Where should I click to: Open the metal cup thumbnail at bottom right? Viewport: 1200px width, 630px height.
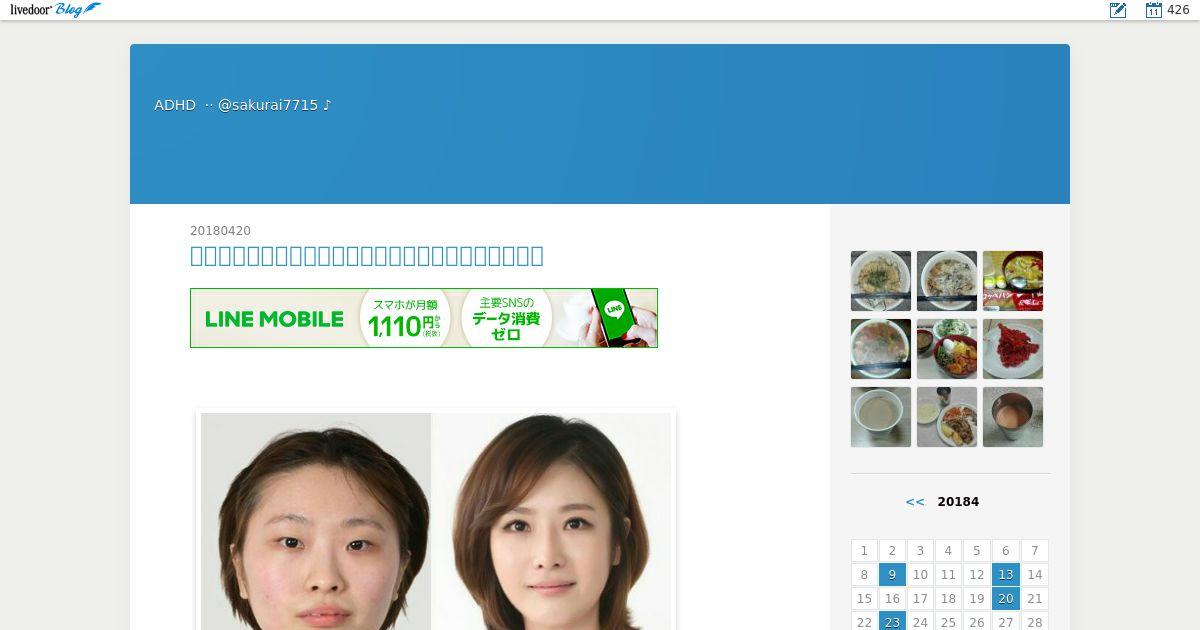pyautogui.click(x=1013, y=417)
